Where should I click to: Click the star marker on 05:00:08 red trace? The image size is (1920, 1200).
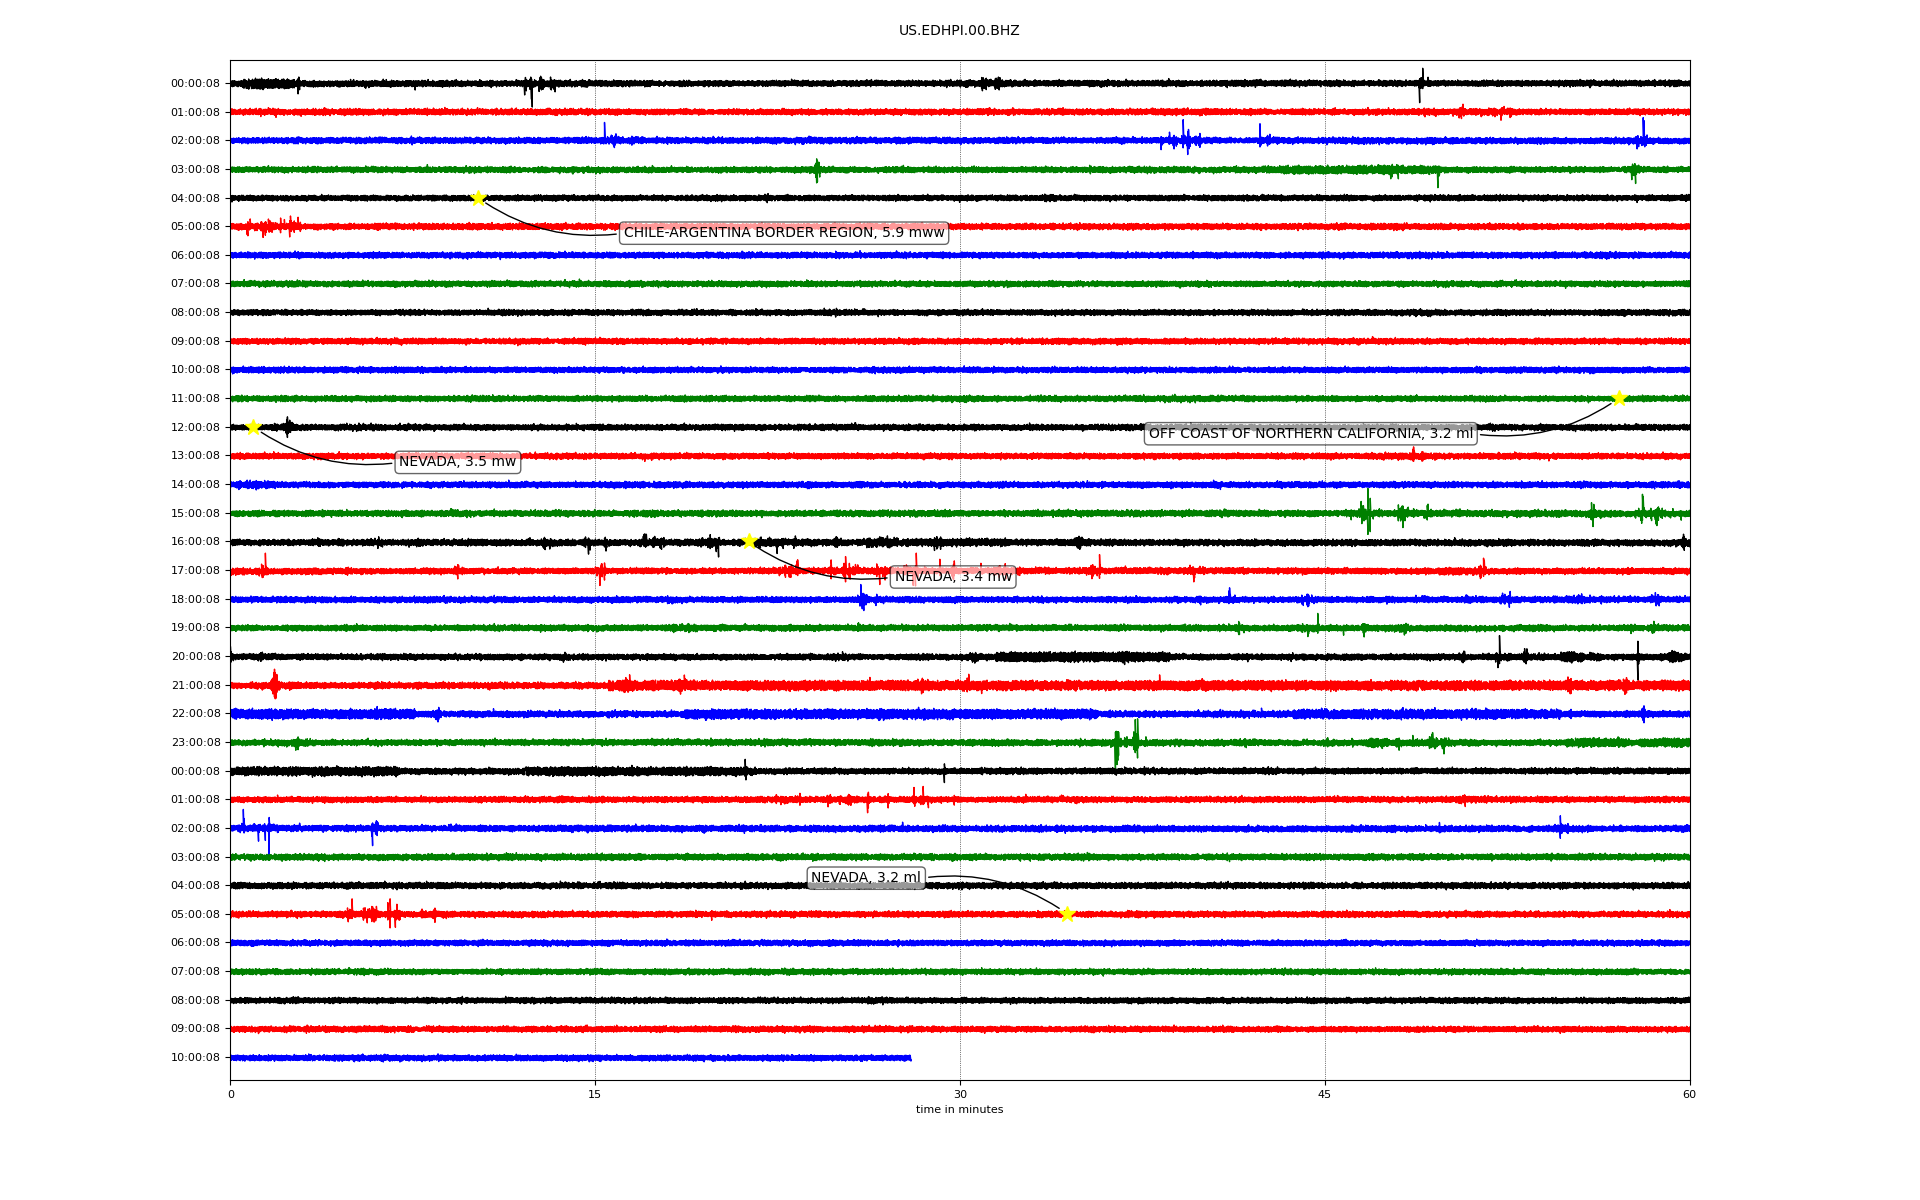tap(1067, 914)
